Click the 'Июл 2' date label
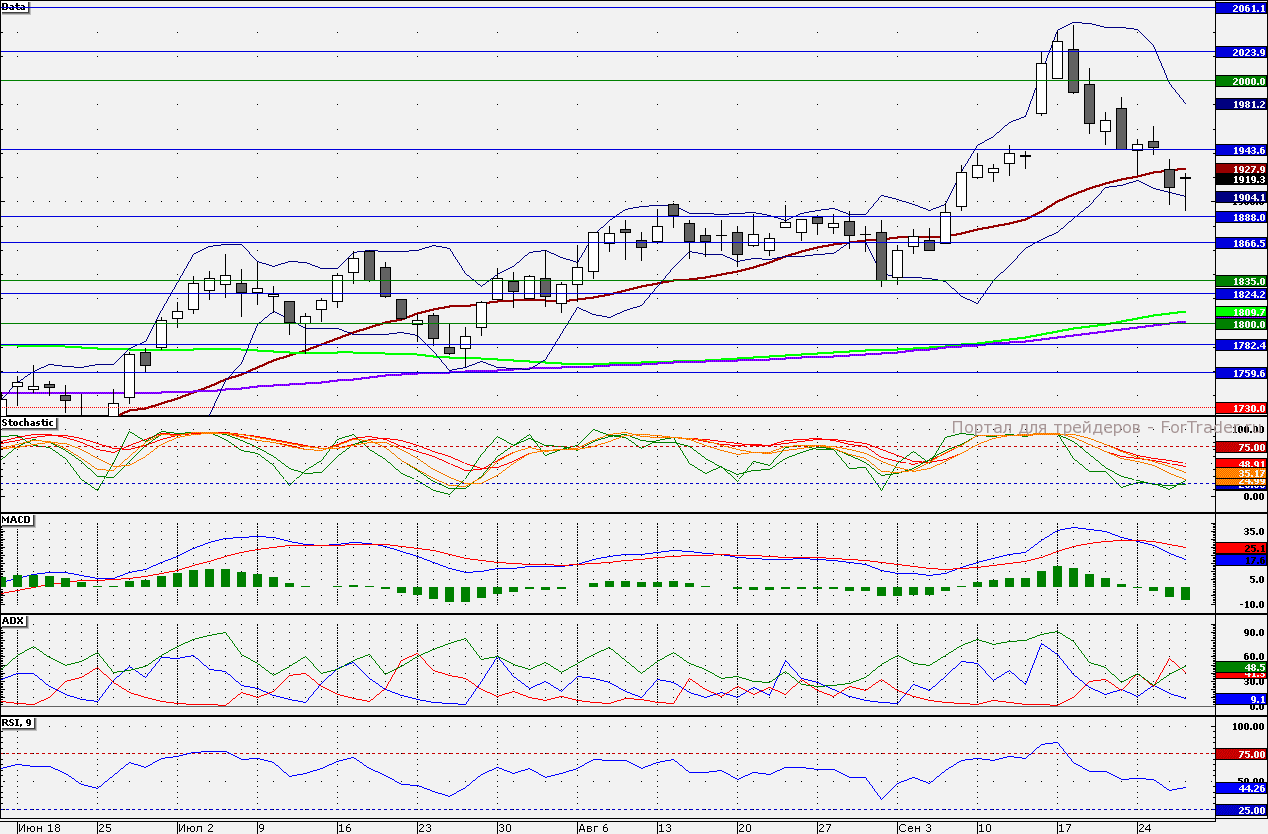Viewport: 1268px width, 834px height. tap(196, 828)
